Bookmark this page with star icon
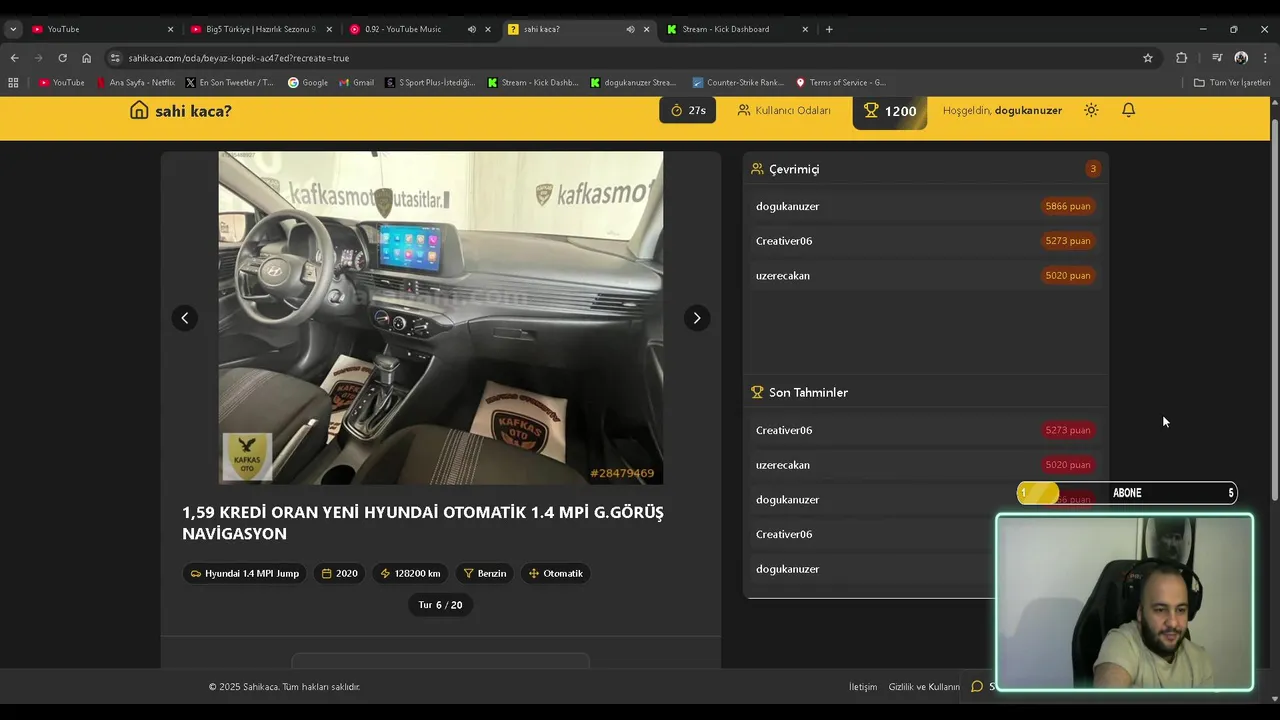Screen dimensions: 1280x720 tap(1148, 58)
